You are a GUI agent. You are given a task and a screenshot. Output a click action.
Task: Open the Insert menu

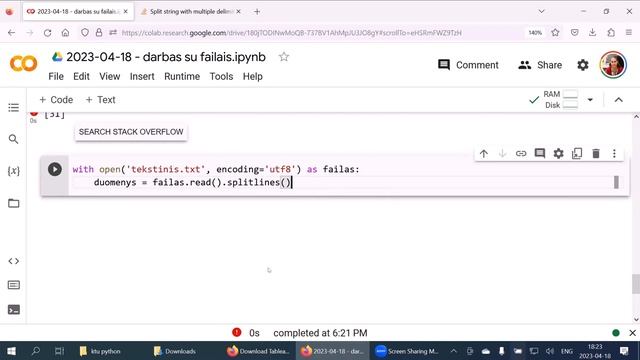pyautogui.click(x=142, y=76)
